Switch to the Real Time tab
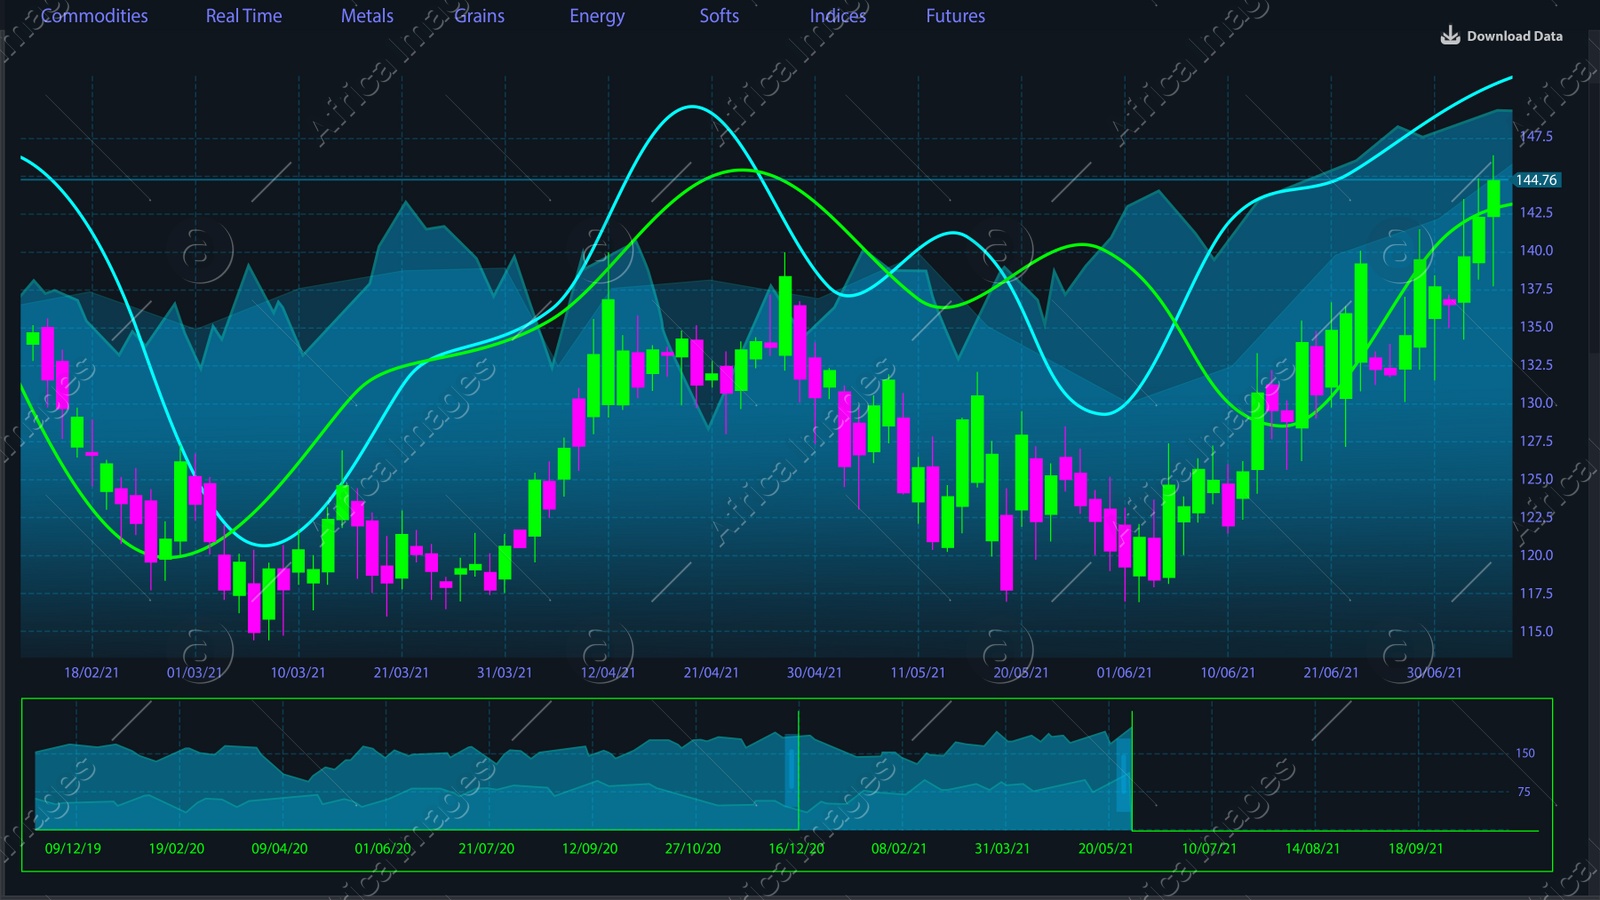Screen dimensions: 1600x900 click(244, 16)
